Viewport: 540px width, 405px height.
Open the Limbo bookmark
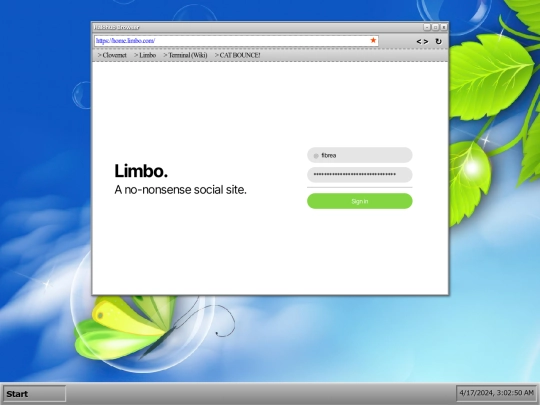[145, 55]
